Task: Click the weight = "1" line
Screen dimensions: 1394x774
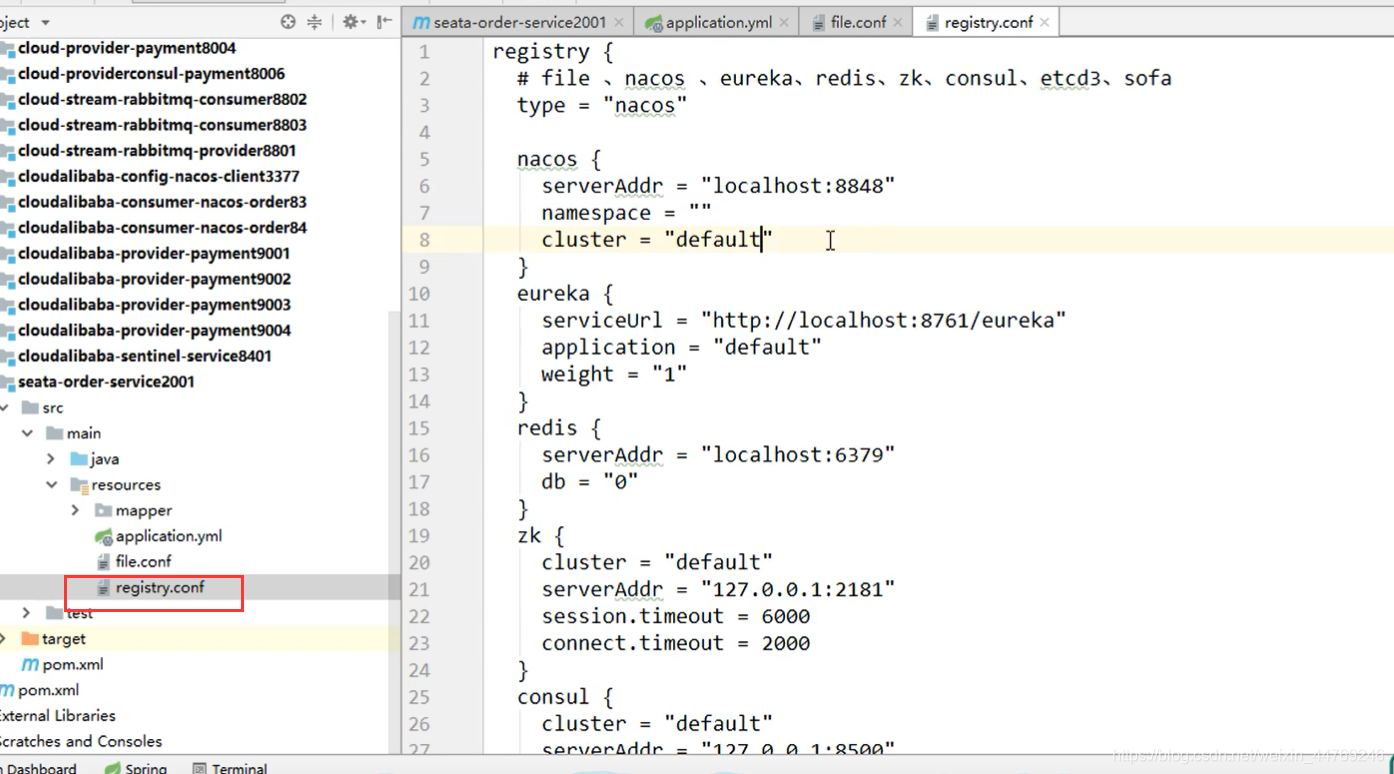Action: 614,374
